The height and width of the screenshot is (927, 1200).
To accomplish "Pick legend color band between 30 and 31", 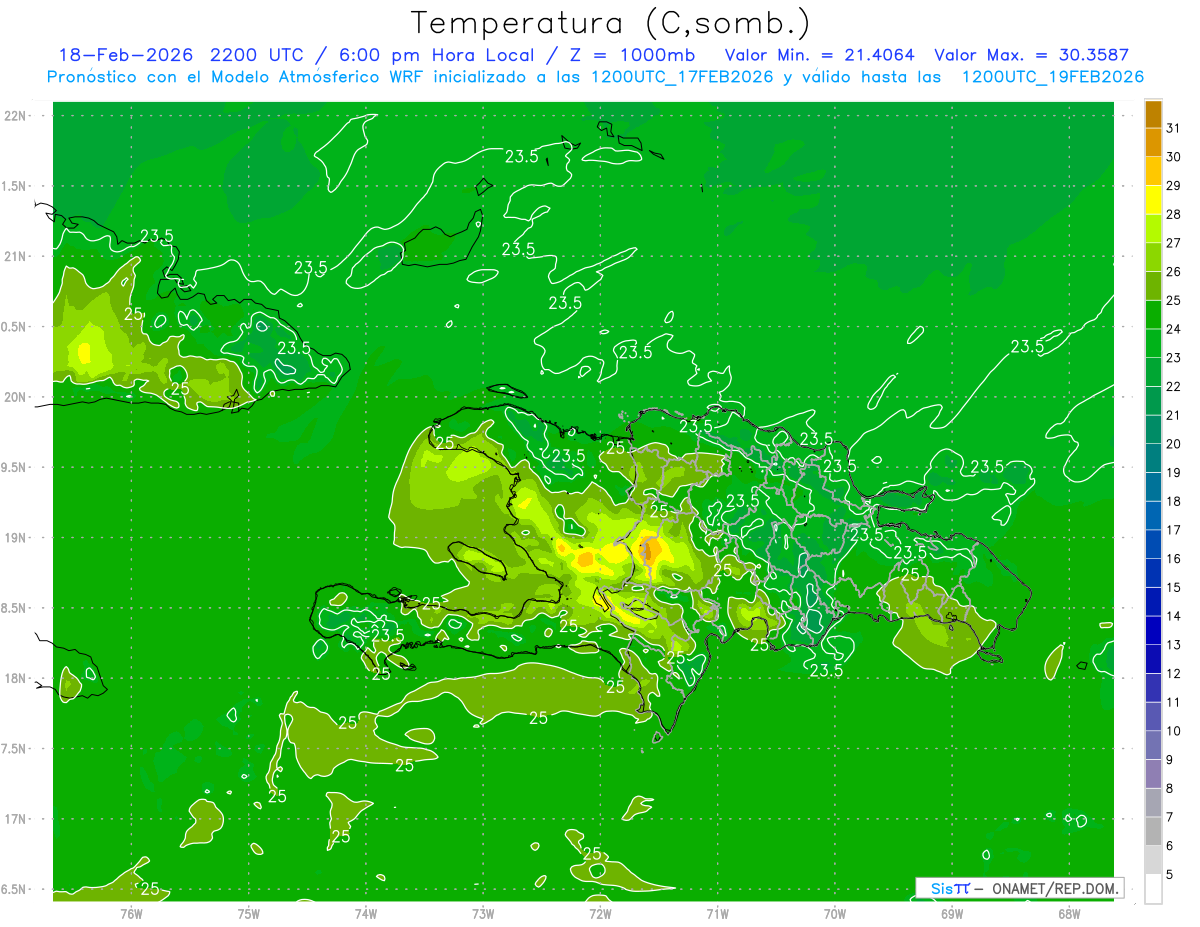I will click(1153, 142).
